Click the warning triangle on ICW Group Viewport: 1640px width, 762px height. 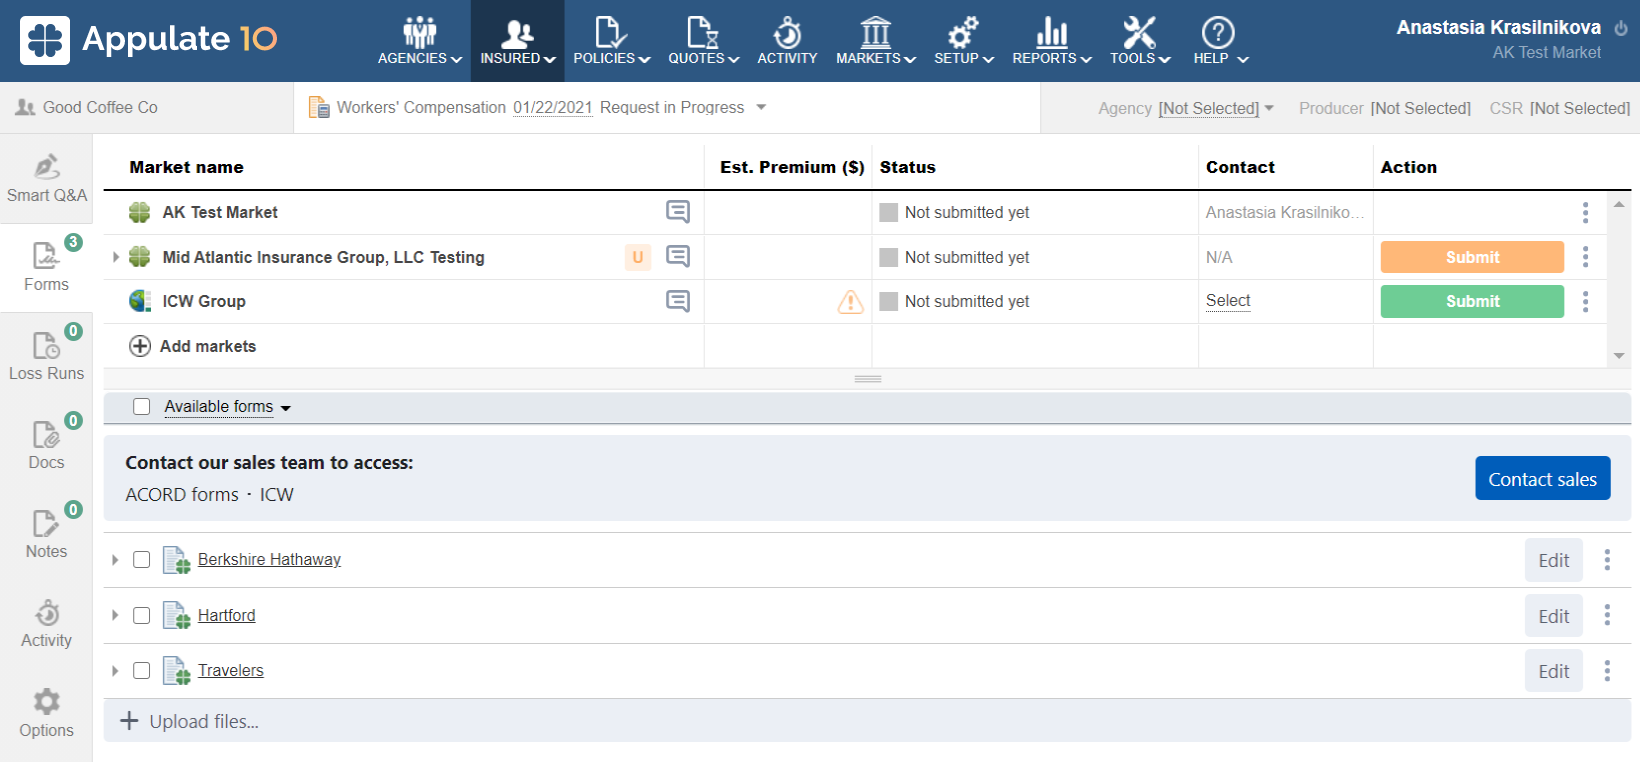pyautogui.click(x=850, y=301)
